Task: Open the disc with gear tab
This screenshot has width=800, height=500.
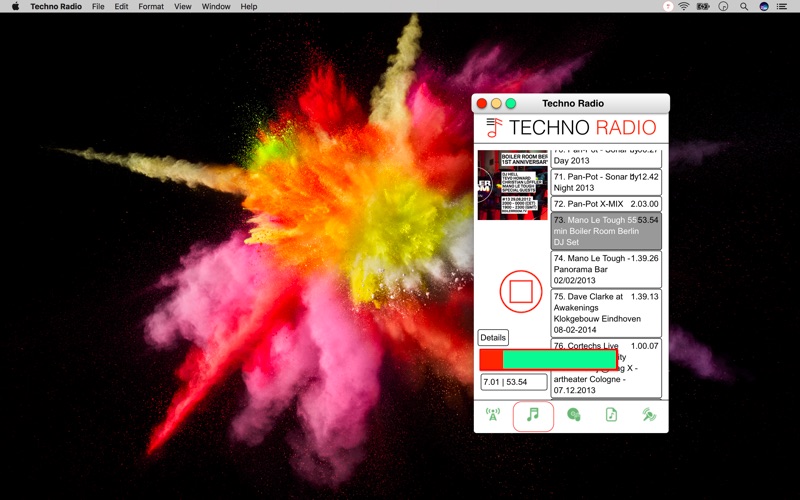Action: coord(573,414)
